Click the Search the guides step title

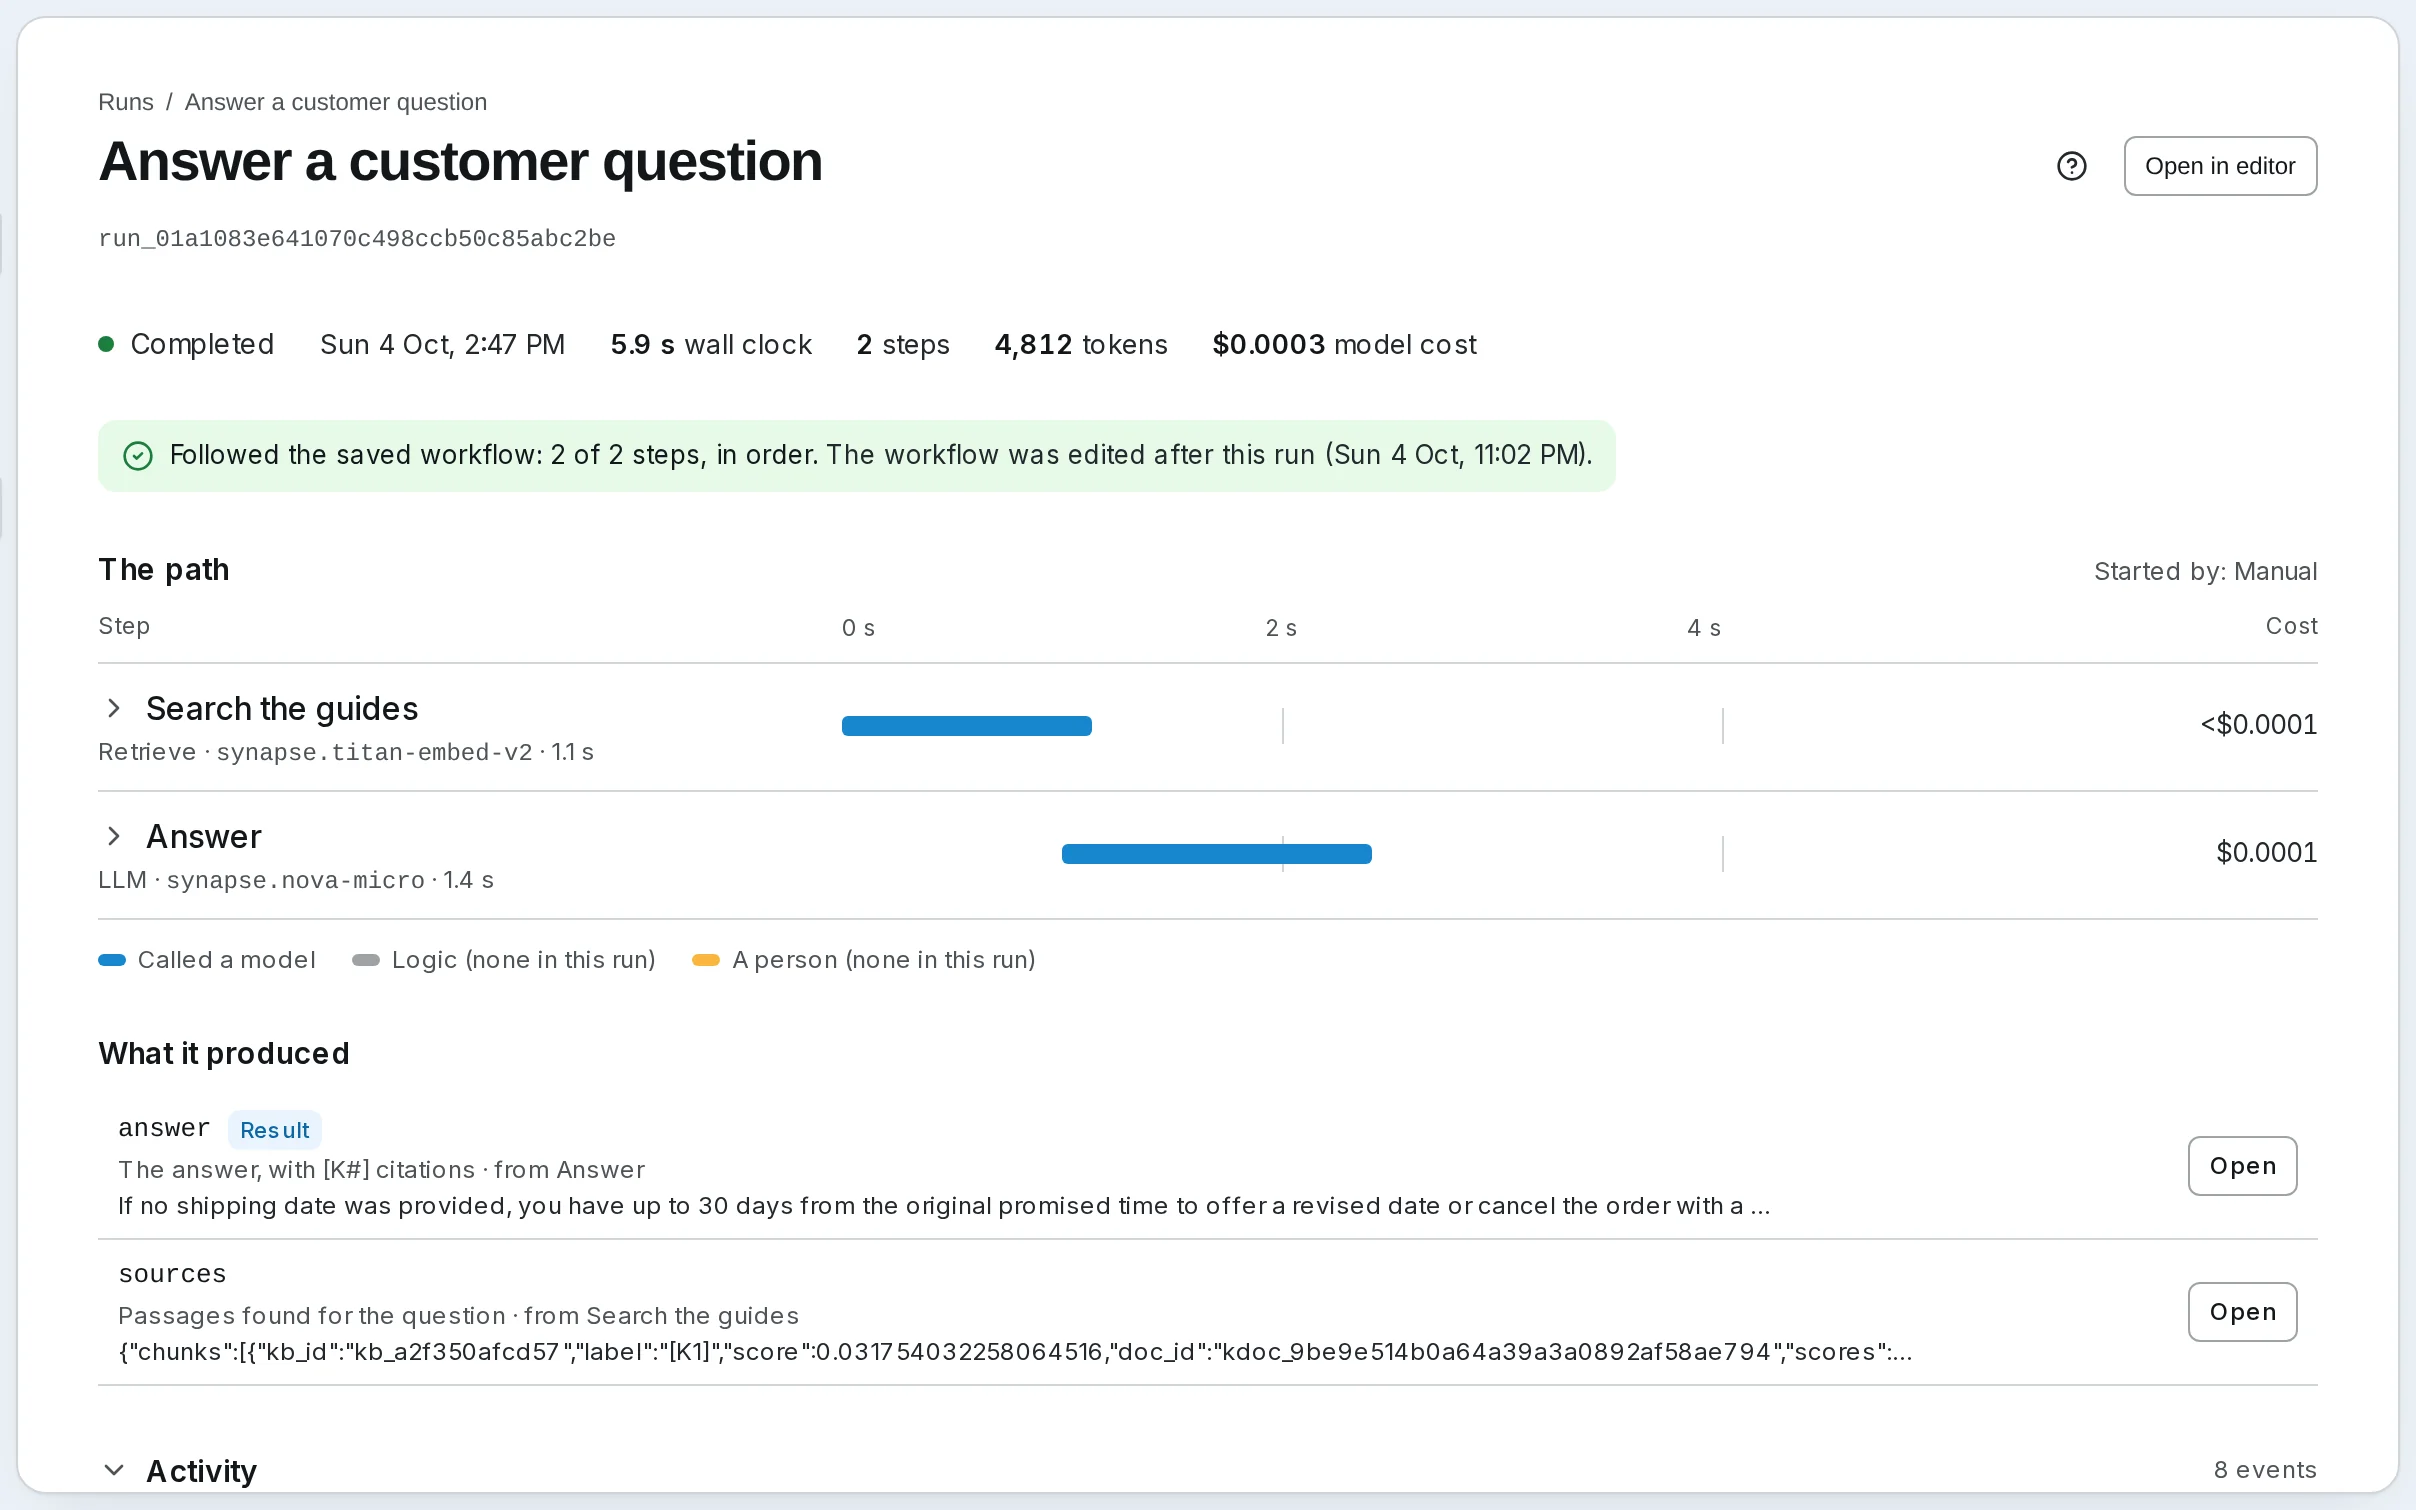282,708
